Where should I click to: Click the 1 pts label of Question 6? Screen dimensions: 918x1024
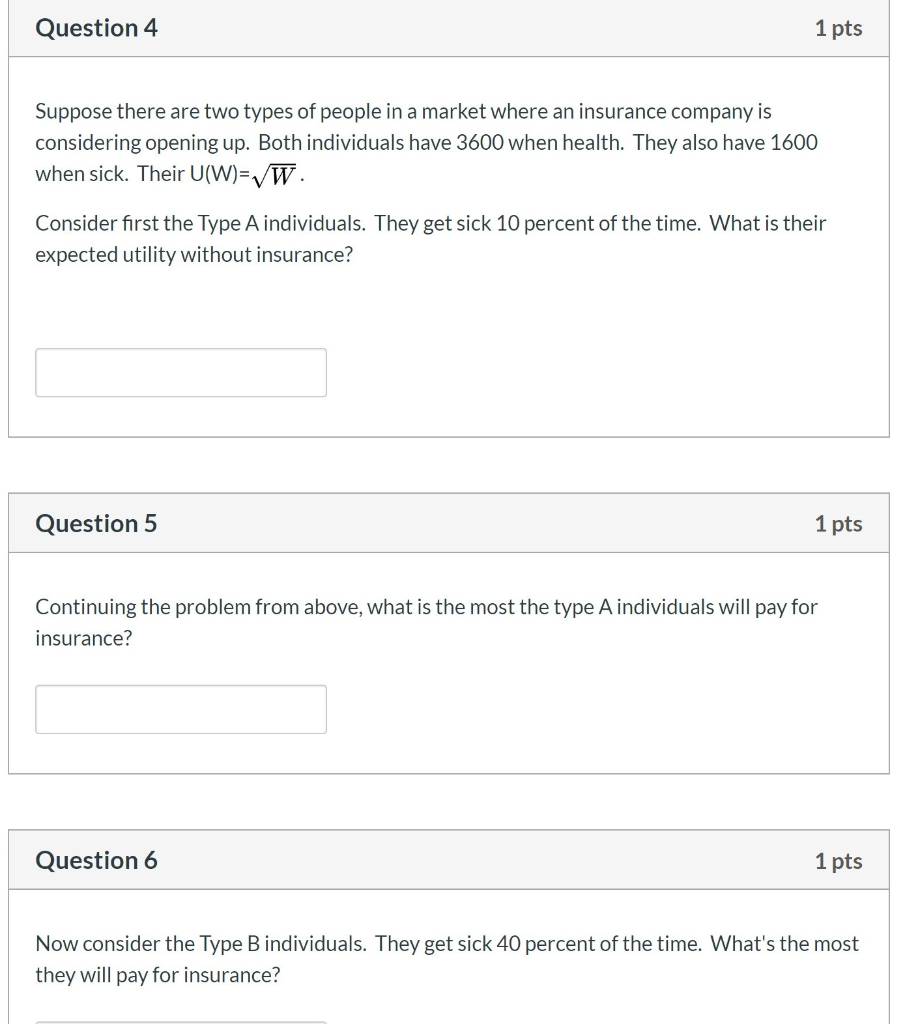[x=838, y=861]
